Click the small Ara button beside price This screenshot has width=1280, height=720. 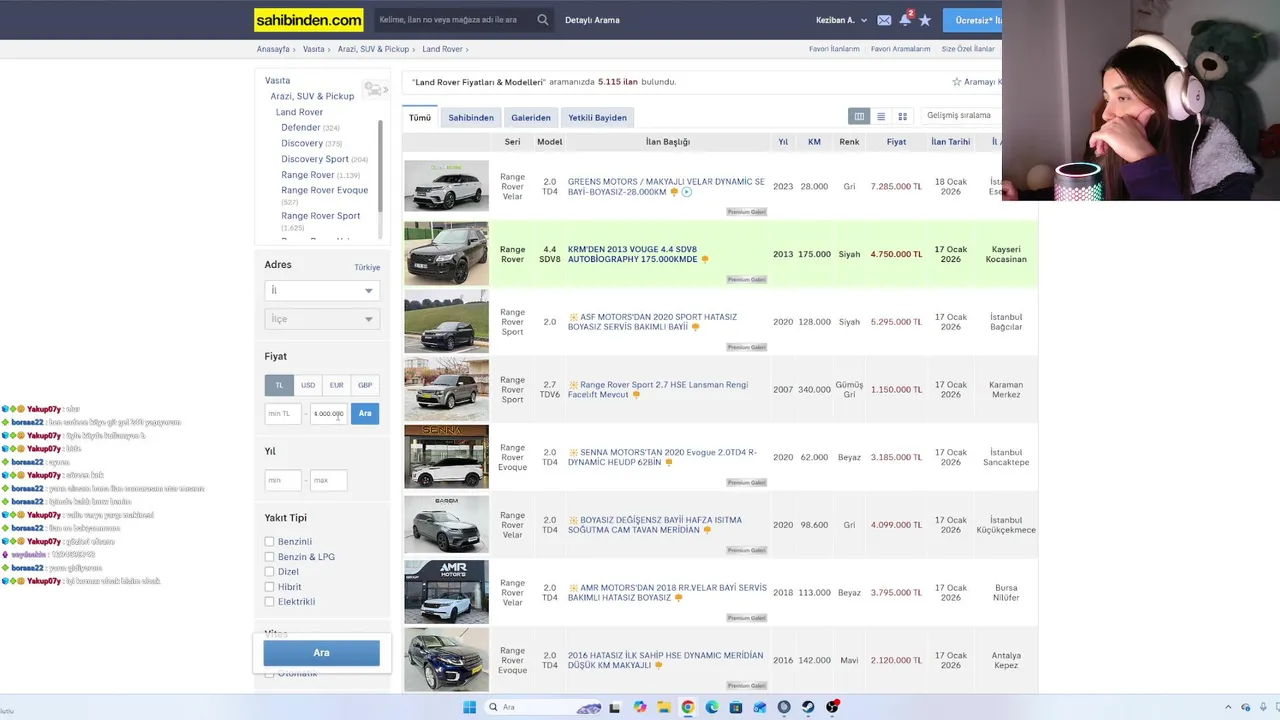click(x=365, y=413)
